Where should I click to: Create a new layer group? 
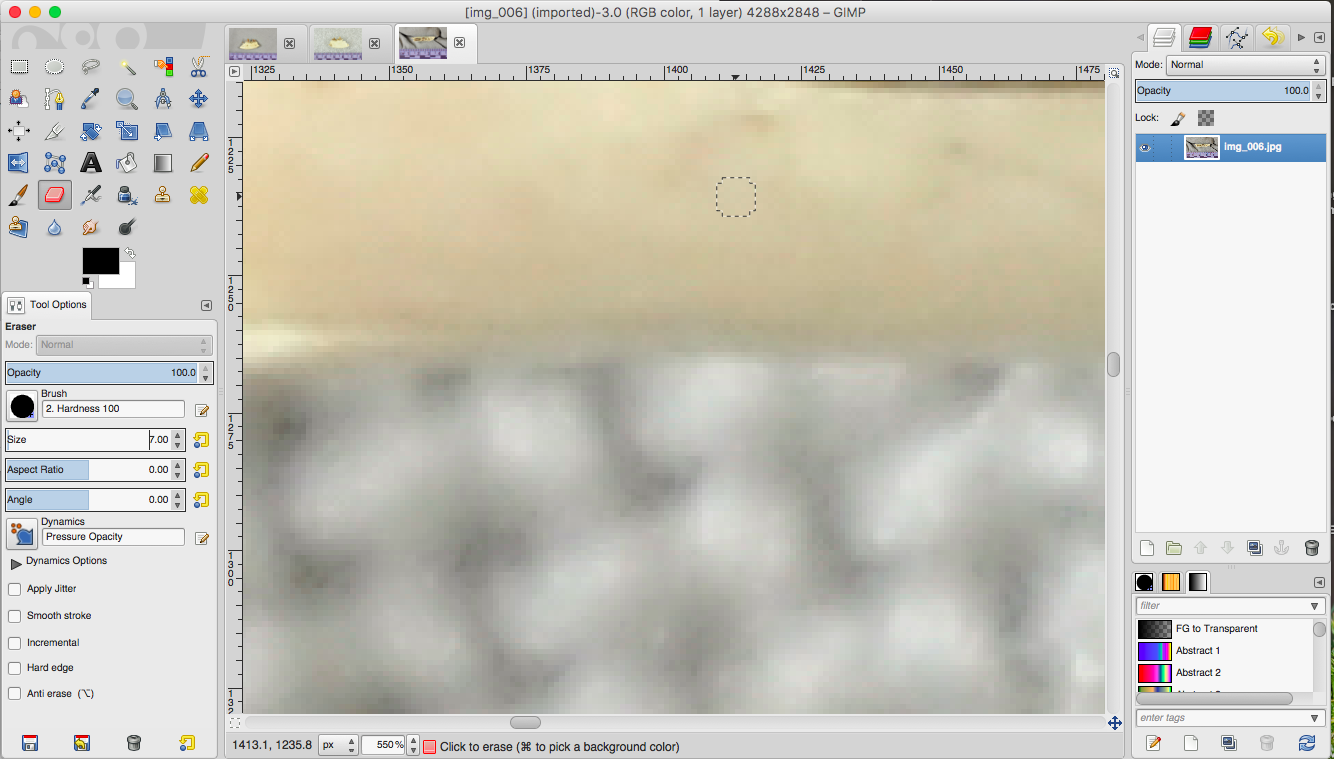[x=1174, y=548]
